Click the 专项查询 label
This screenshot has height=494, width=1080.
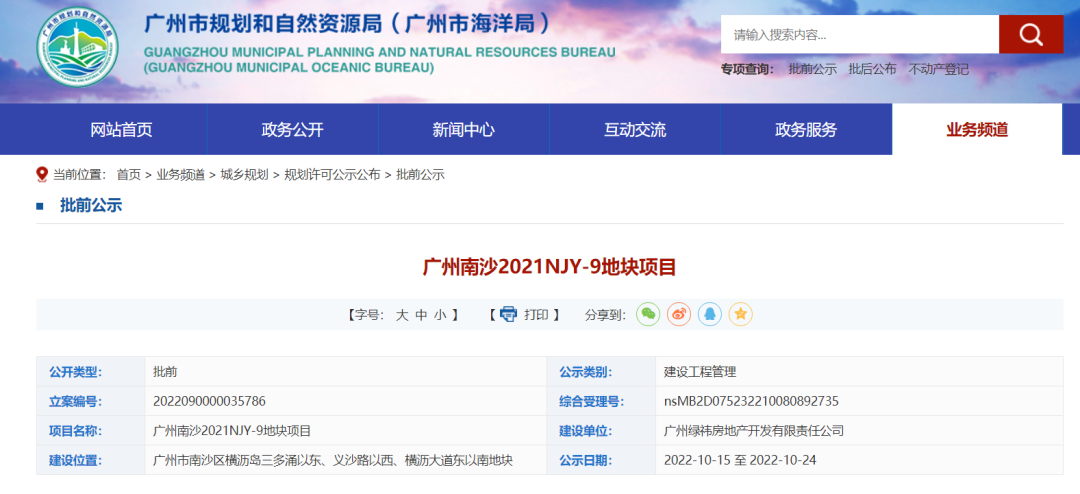tap(747, 69)
